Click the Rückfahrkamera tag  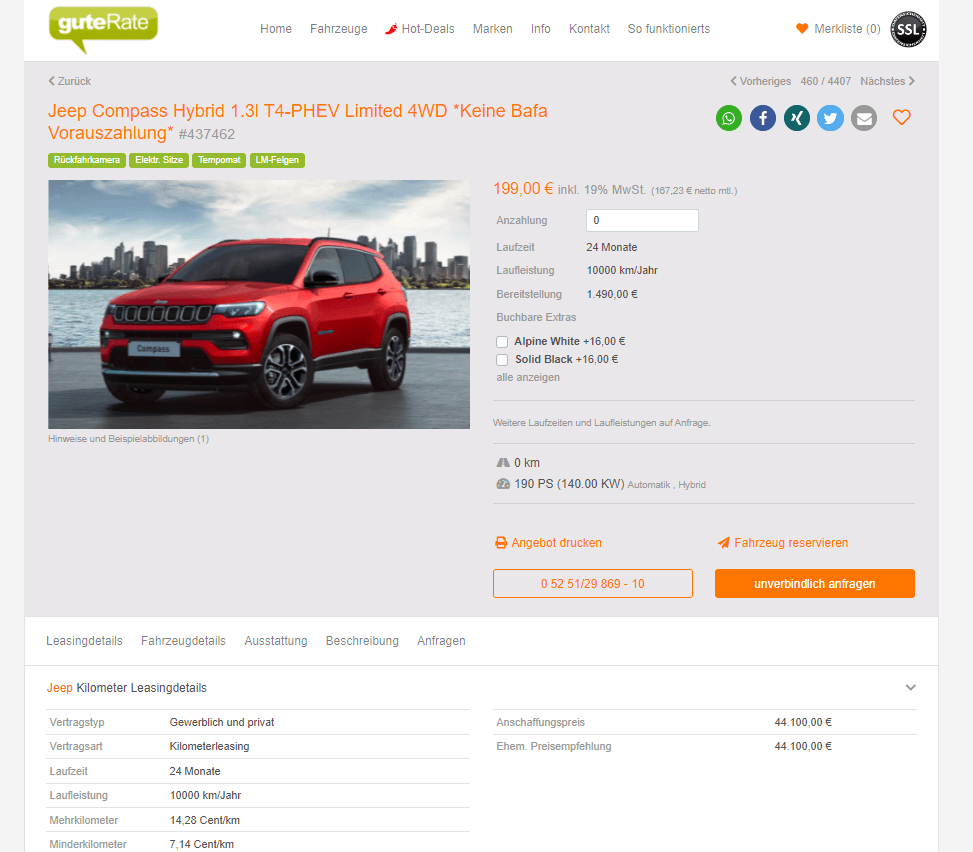87,160
